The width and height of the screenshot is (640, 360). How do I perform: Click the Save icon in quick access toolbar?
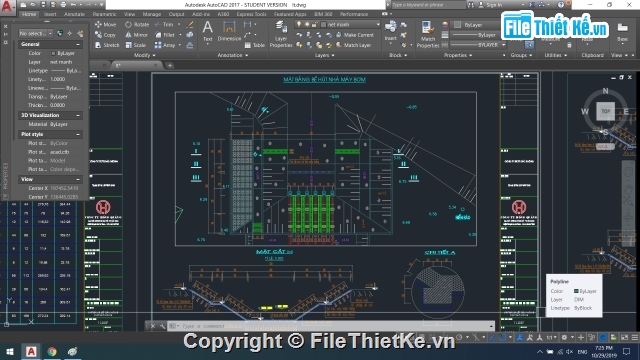(x=44, y=5)
